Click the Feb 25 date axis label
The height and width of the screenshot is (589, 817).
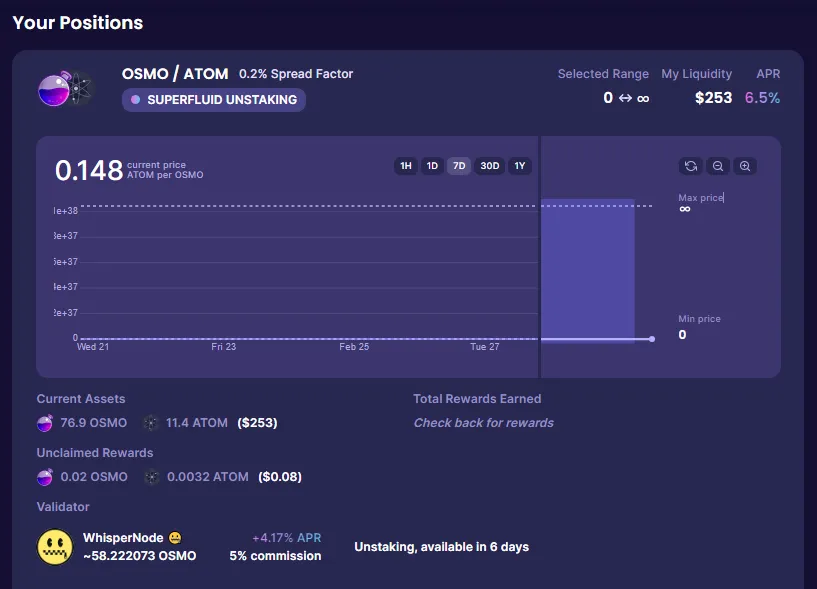pyautogui.click(x=354, y=347)
